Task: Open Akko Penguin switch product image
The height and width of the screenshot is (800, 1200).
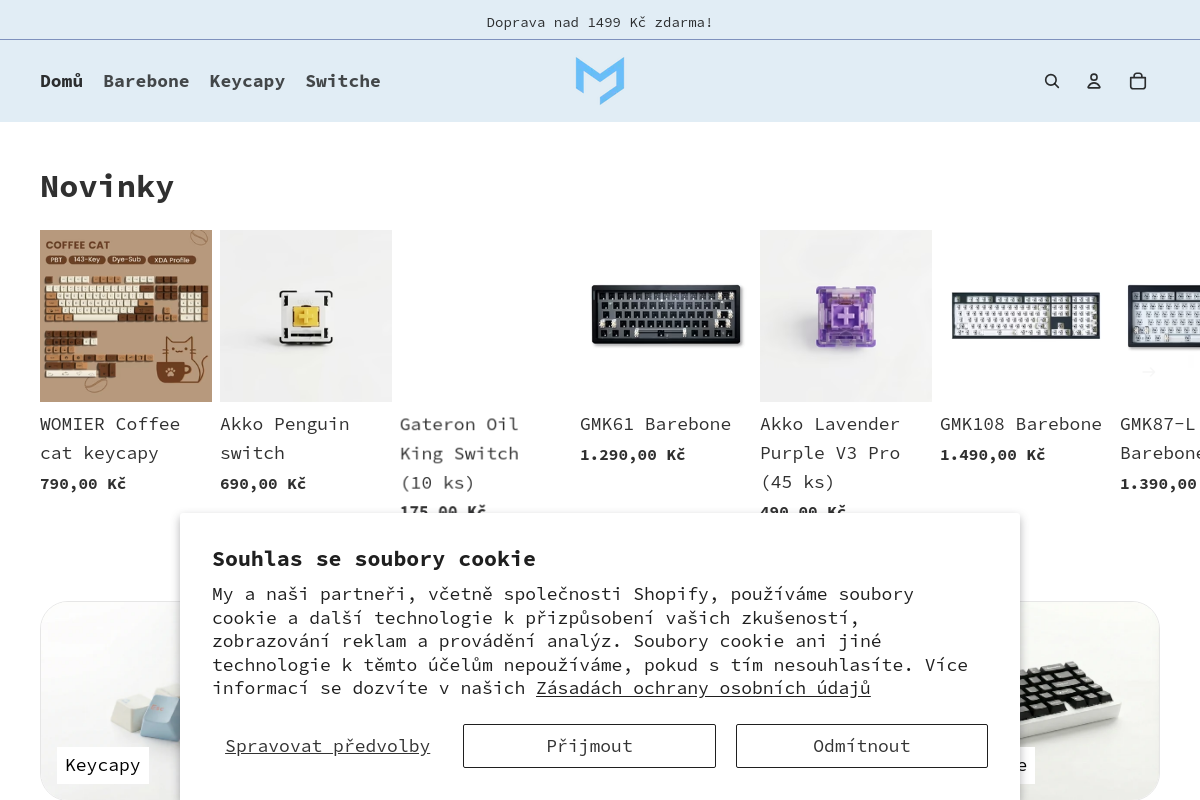Action: pos(306,316)
